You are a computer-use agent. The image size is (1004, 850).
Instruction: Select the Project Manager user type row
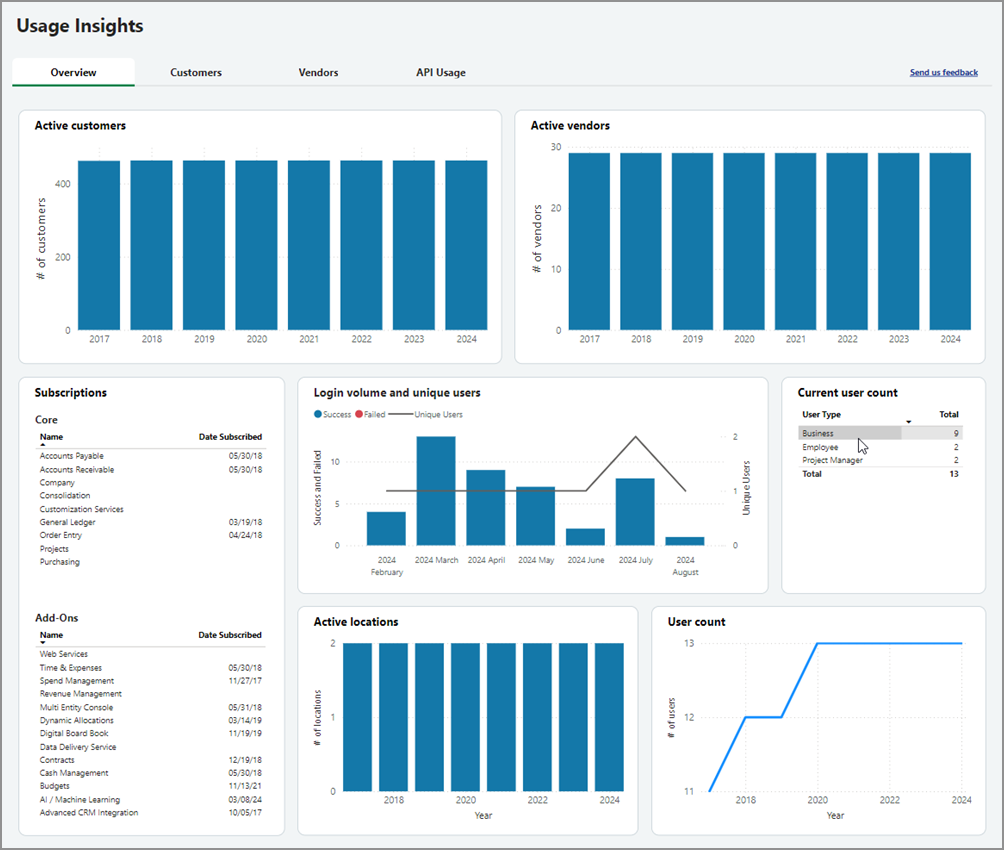tap(832, 460)
